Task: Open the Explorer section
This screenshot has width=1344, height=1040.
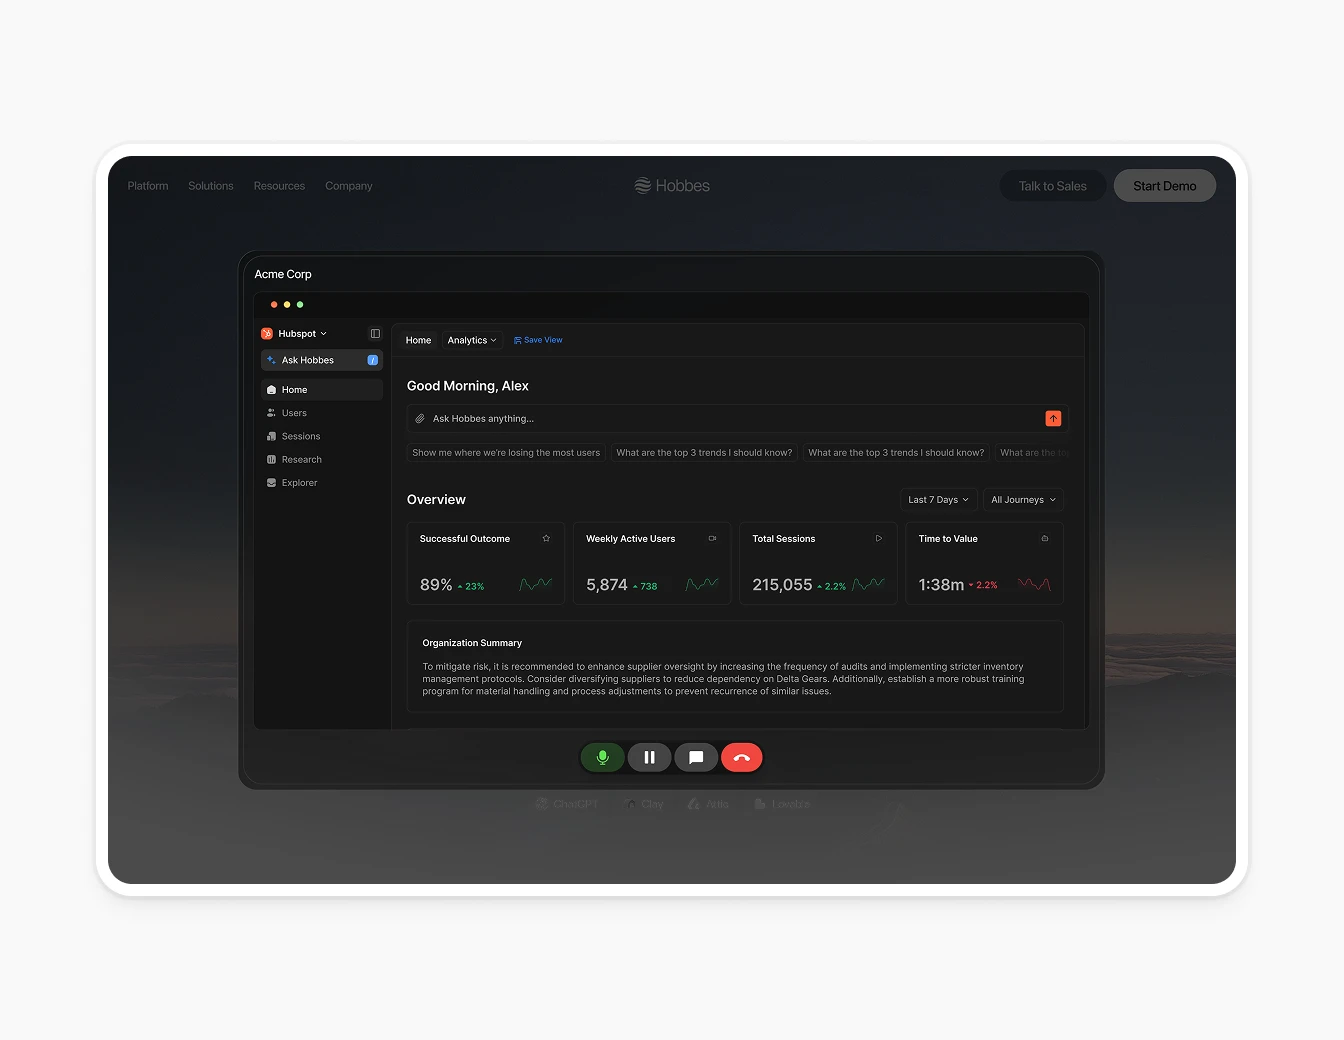Action: pos(299,482)
